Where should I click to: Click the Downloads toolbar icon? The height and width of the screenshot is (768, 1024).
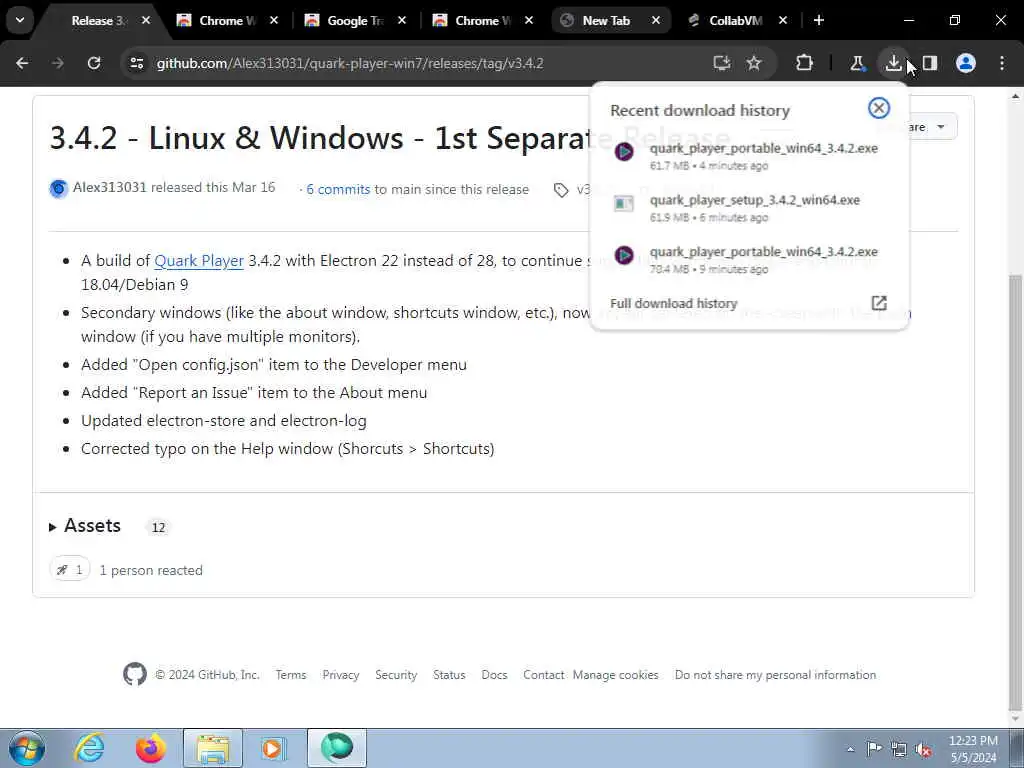[893, 63]
